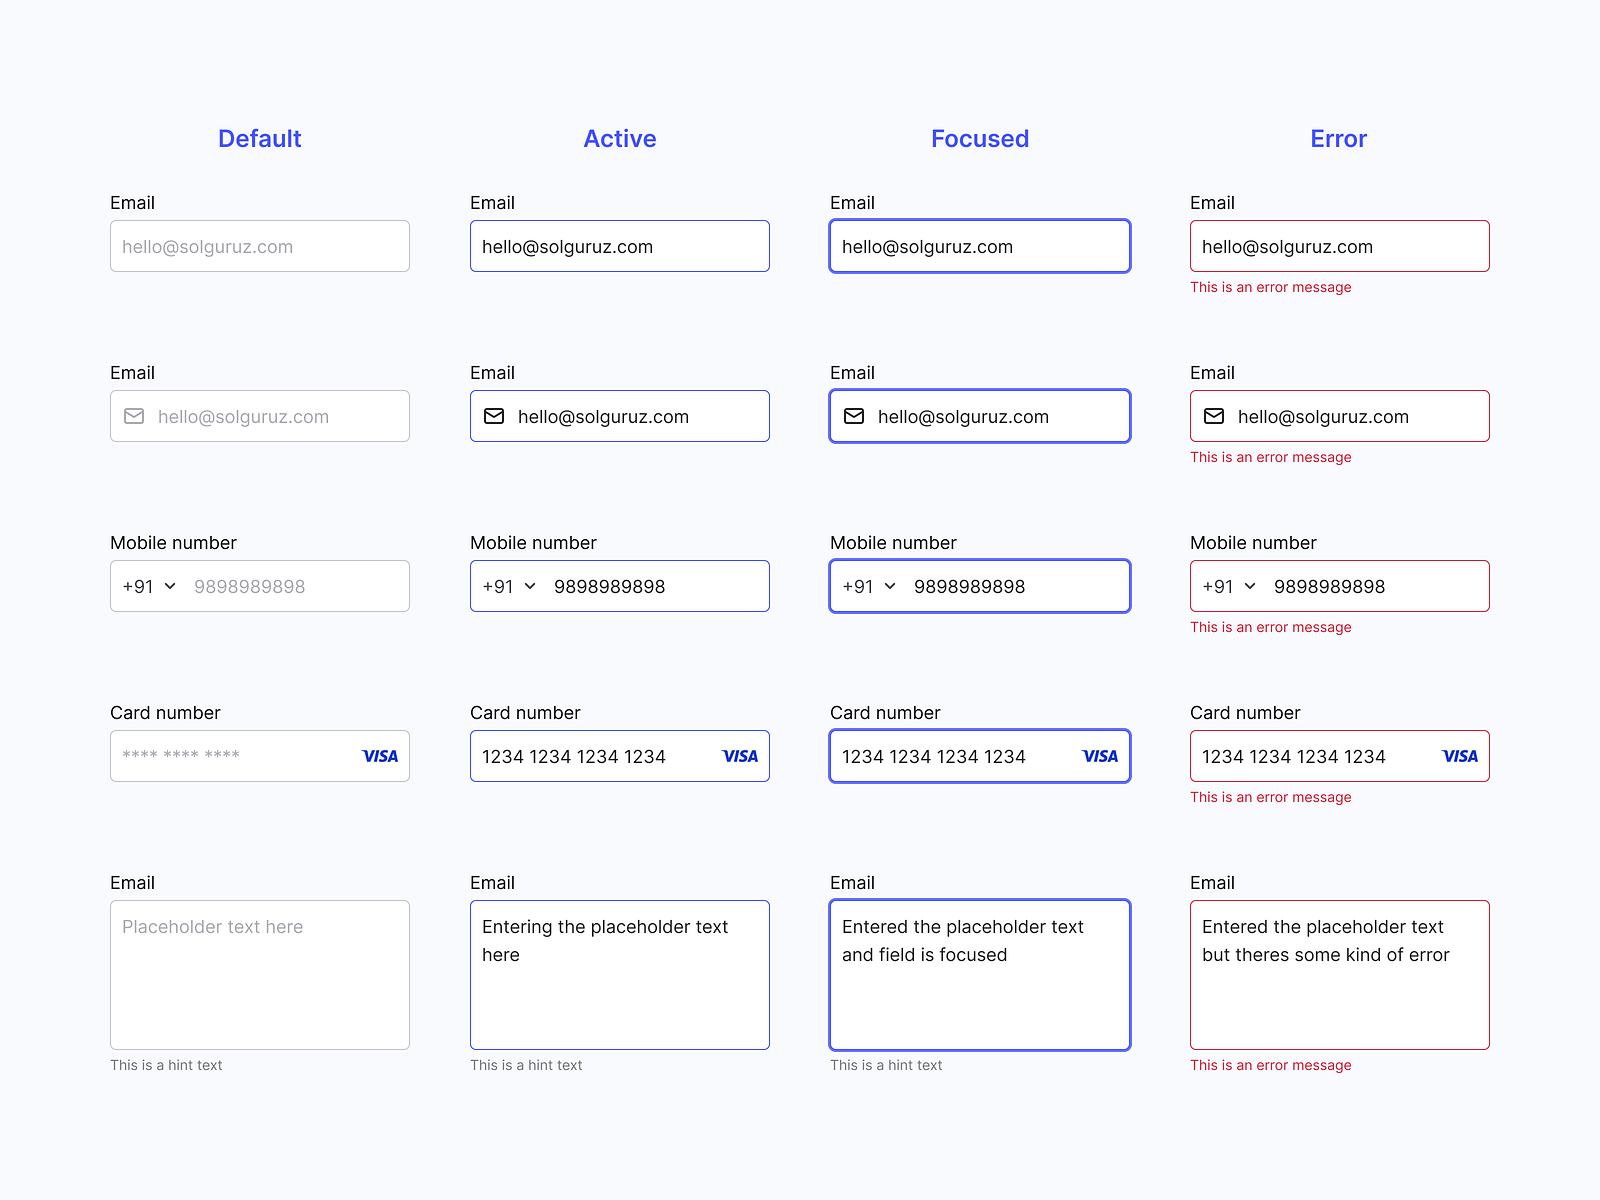Click the first Default email field without icon
This screenshot has height=1200, width=1600.
(260, 246)
